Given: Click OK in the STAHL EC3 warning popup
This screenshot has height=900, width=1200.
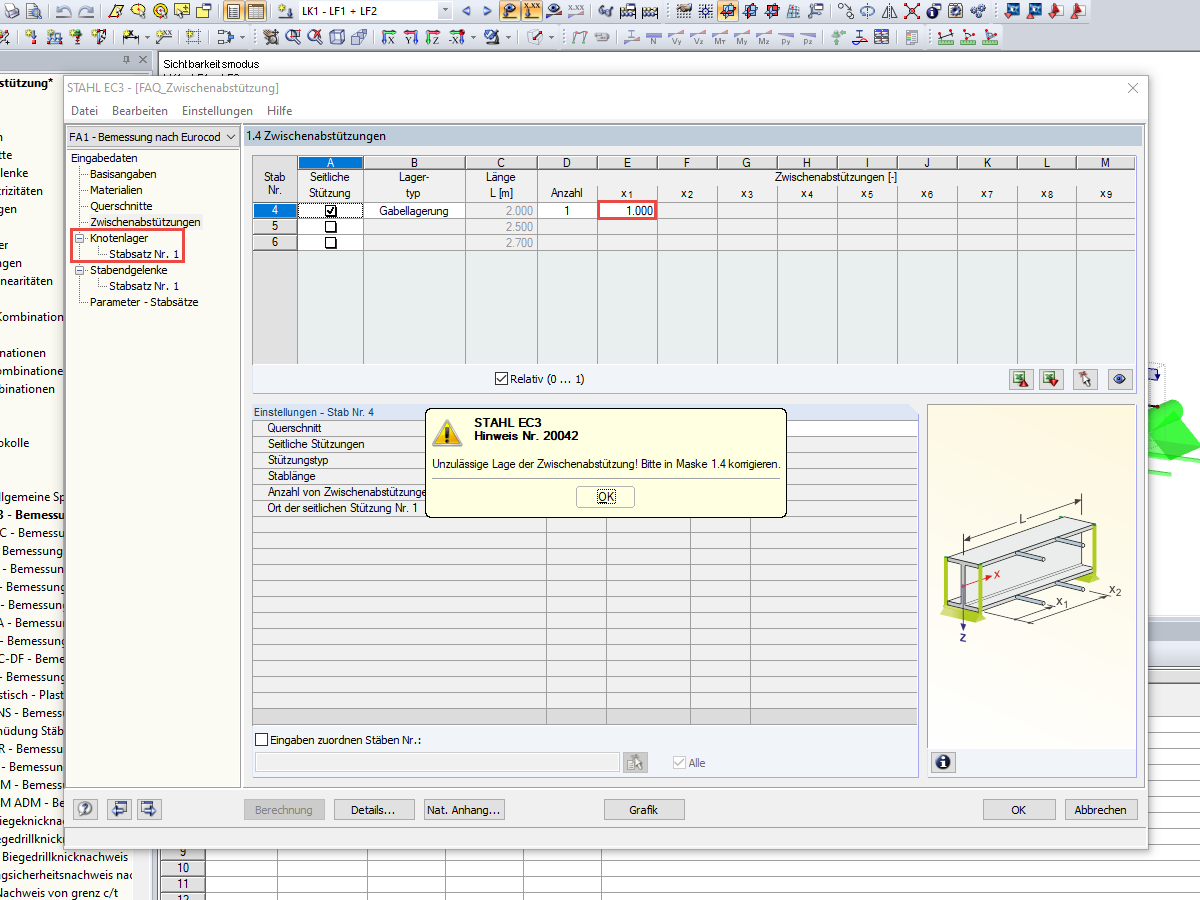Looking at the screenshot, I should (x=606, y=497).
